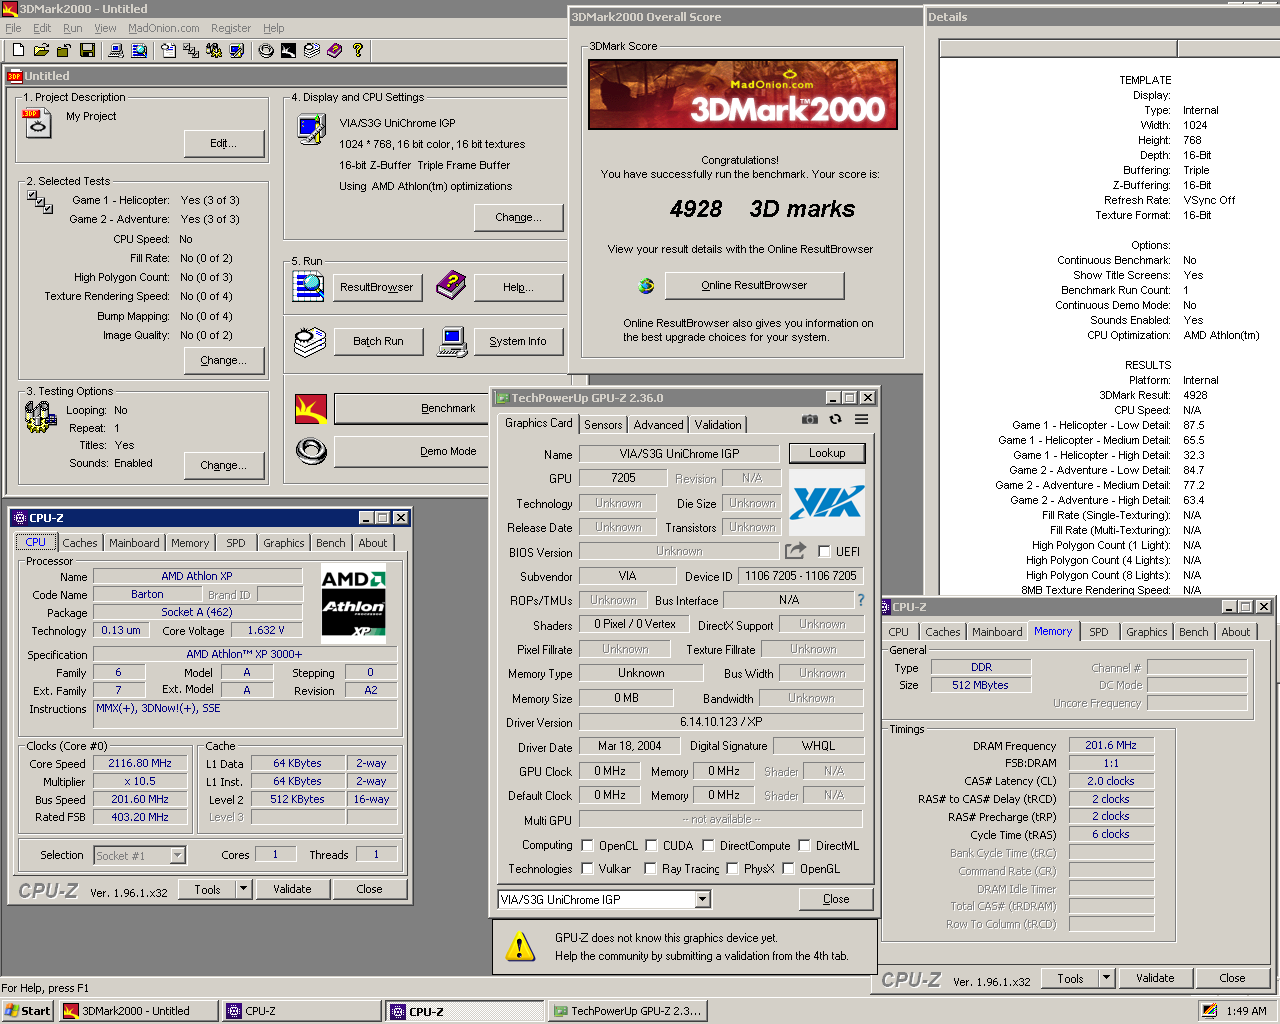Click the ring-shaped Demo Mode toolbar icon
Viewport: 1280px width, 1024px height.
266,50
